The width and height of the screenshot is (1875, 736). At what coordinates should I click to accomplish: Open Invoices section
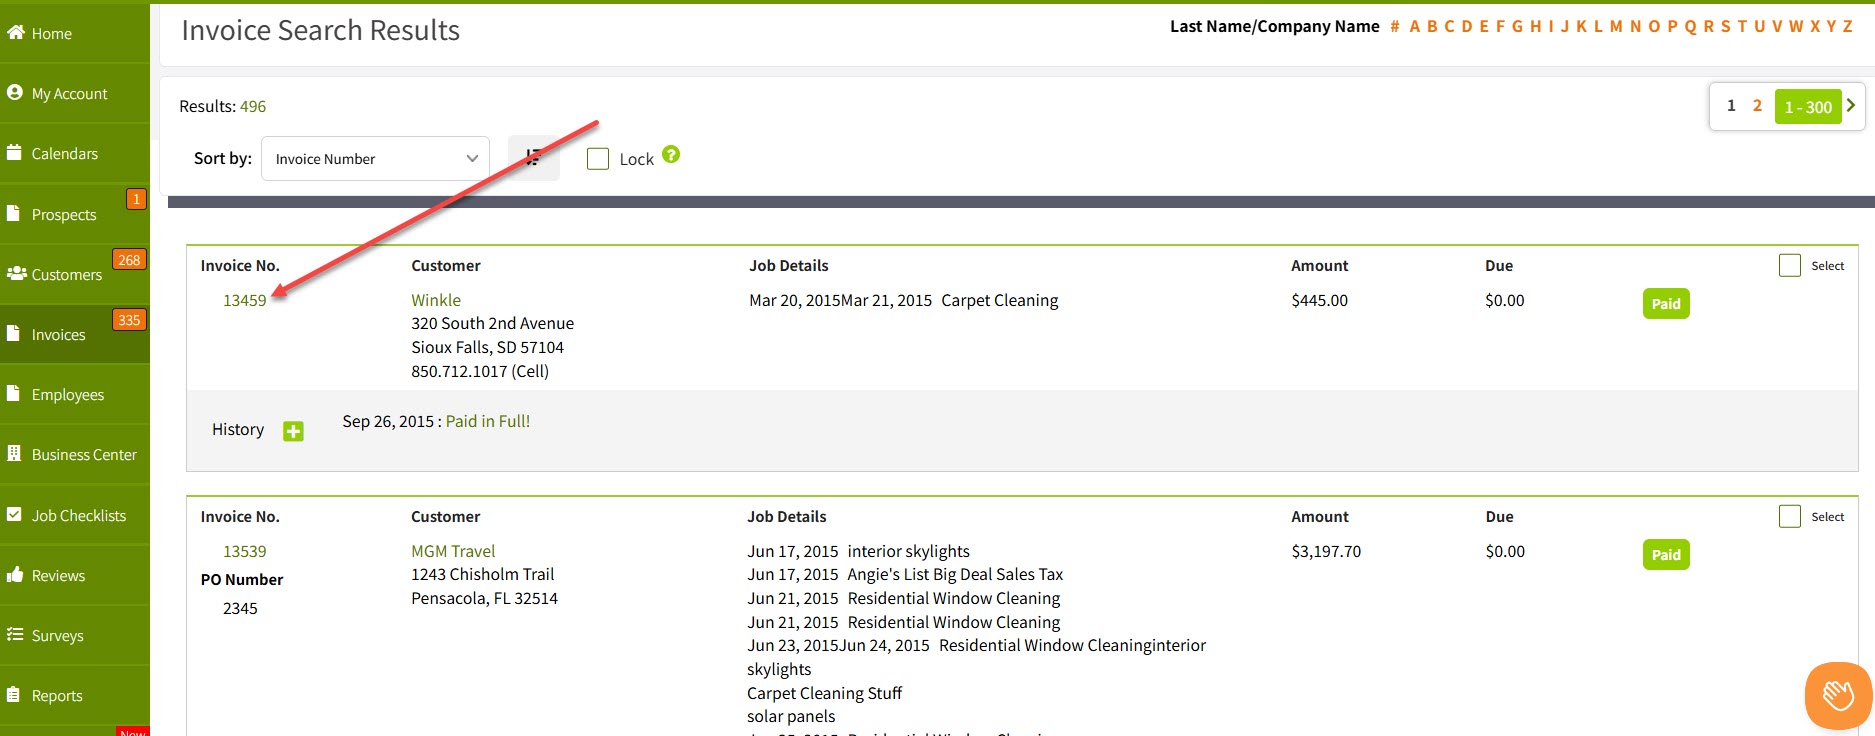(75, 334)
